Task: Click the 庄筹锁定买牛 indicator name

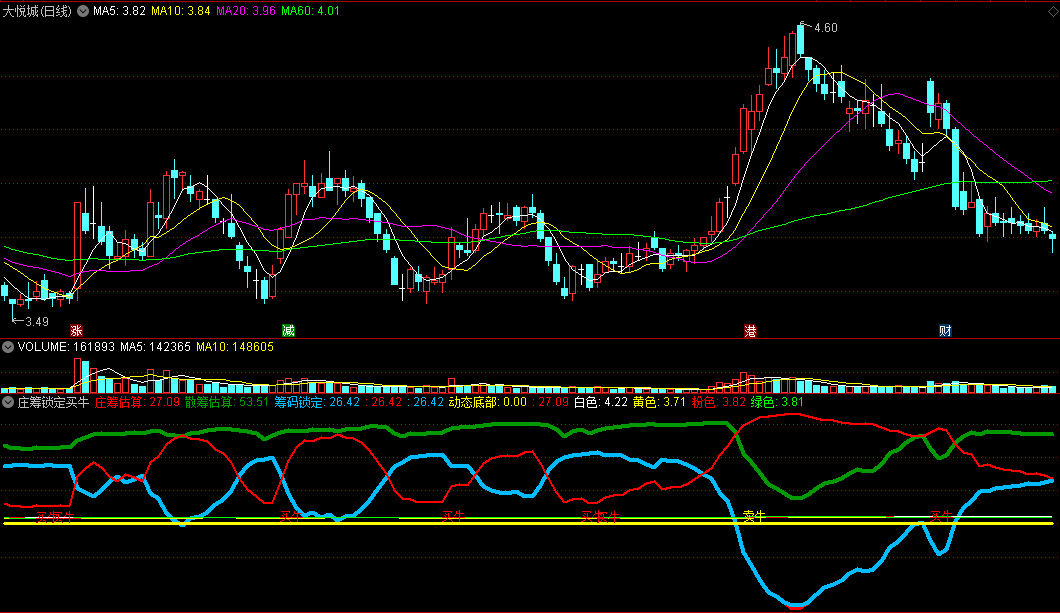Action: 53,402
